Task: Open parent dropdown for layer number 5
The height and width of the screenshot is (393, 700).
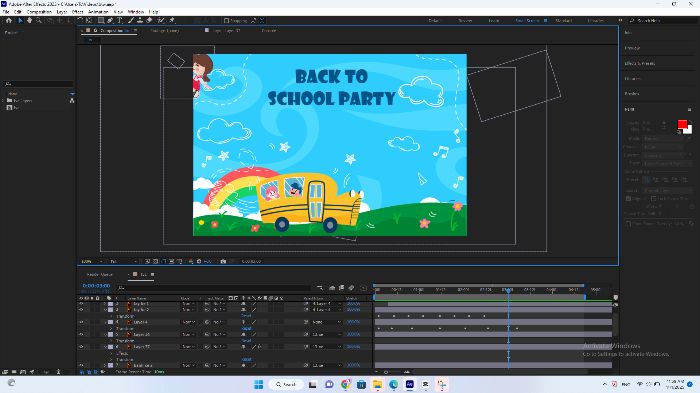Action: 326,334
